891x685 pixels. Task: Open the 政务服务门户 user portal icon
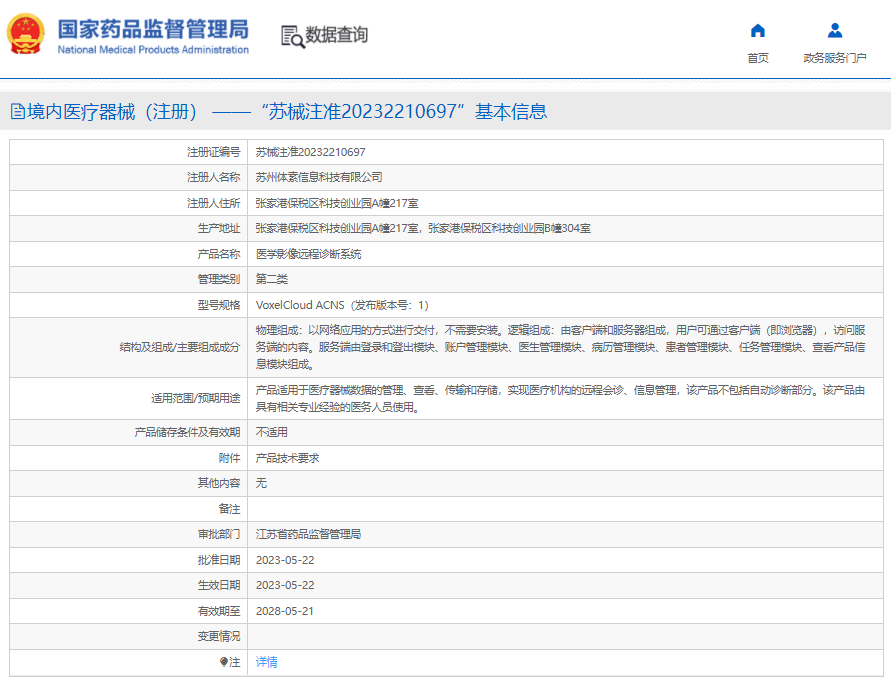point(835,31)
